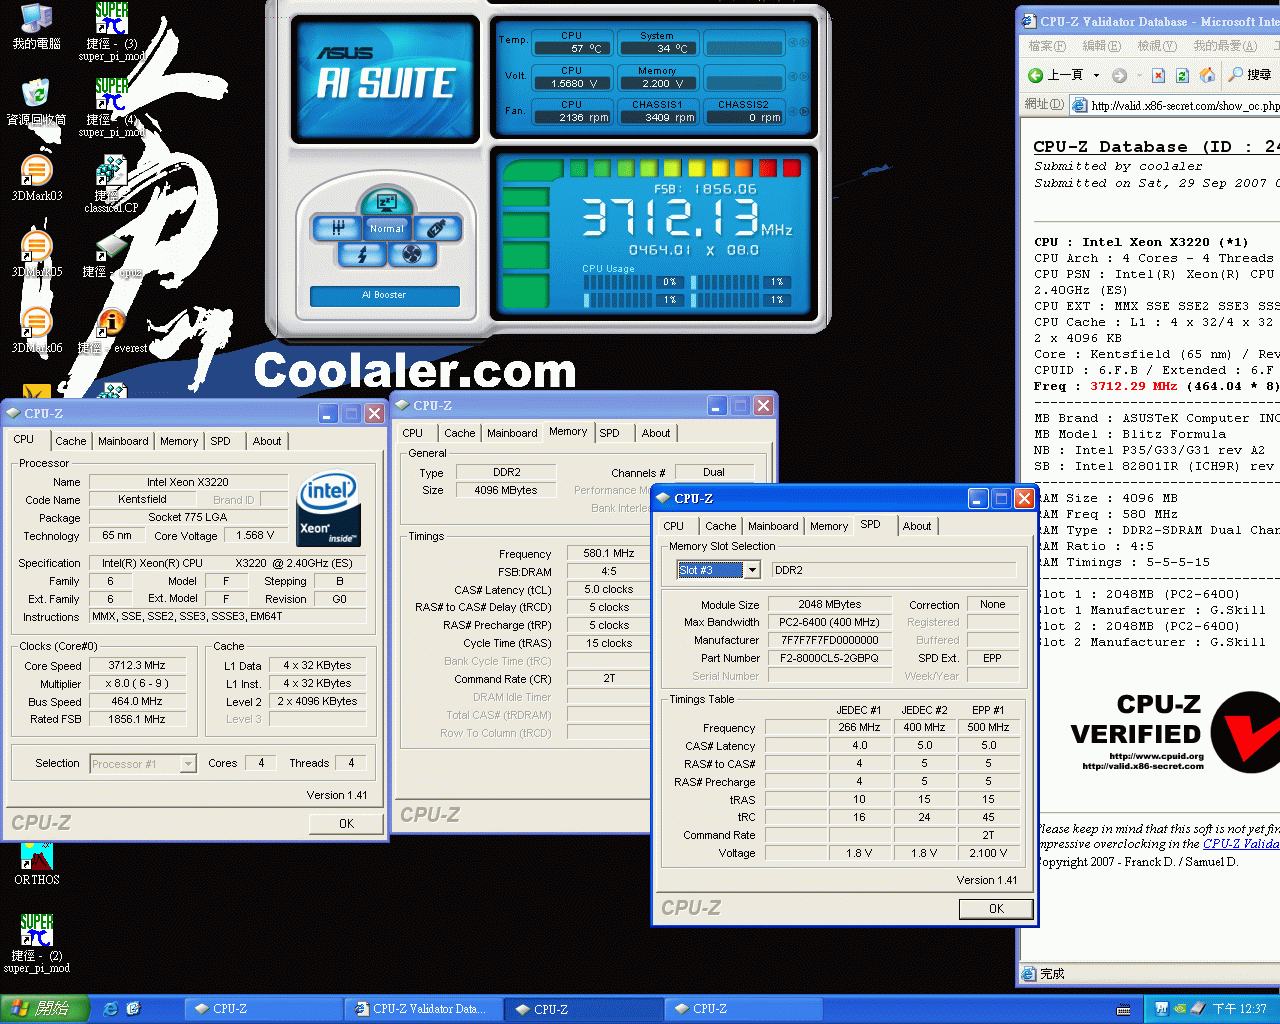Open the 我的最愛(A) menu in Internet Explorer
The image size is (1280, 1024).
coord(1225,46)
